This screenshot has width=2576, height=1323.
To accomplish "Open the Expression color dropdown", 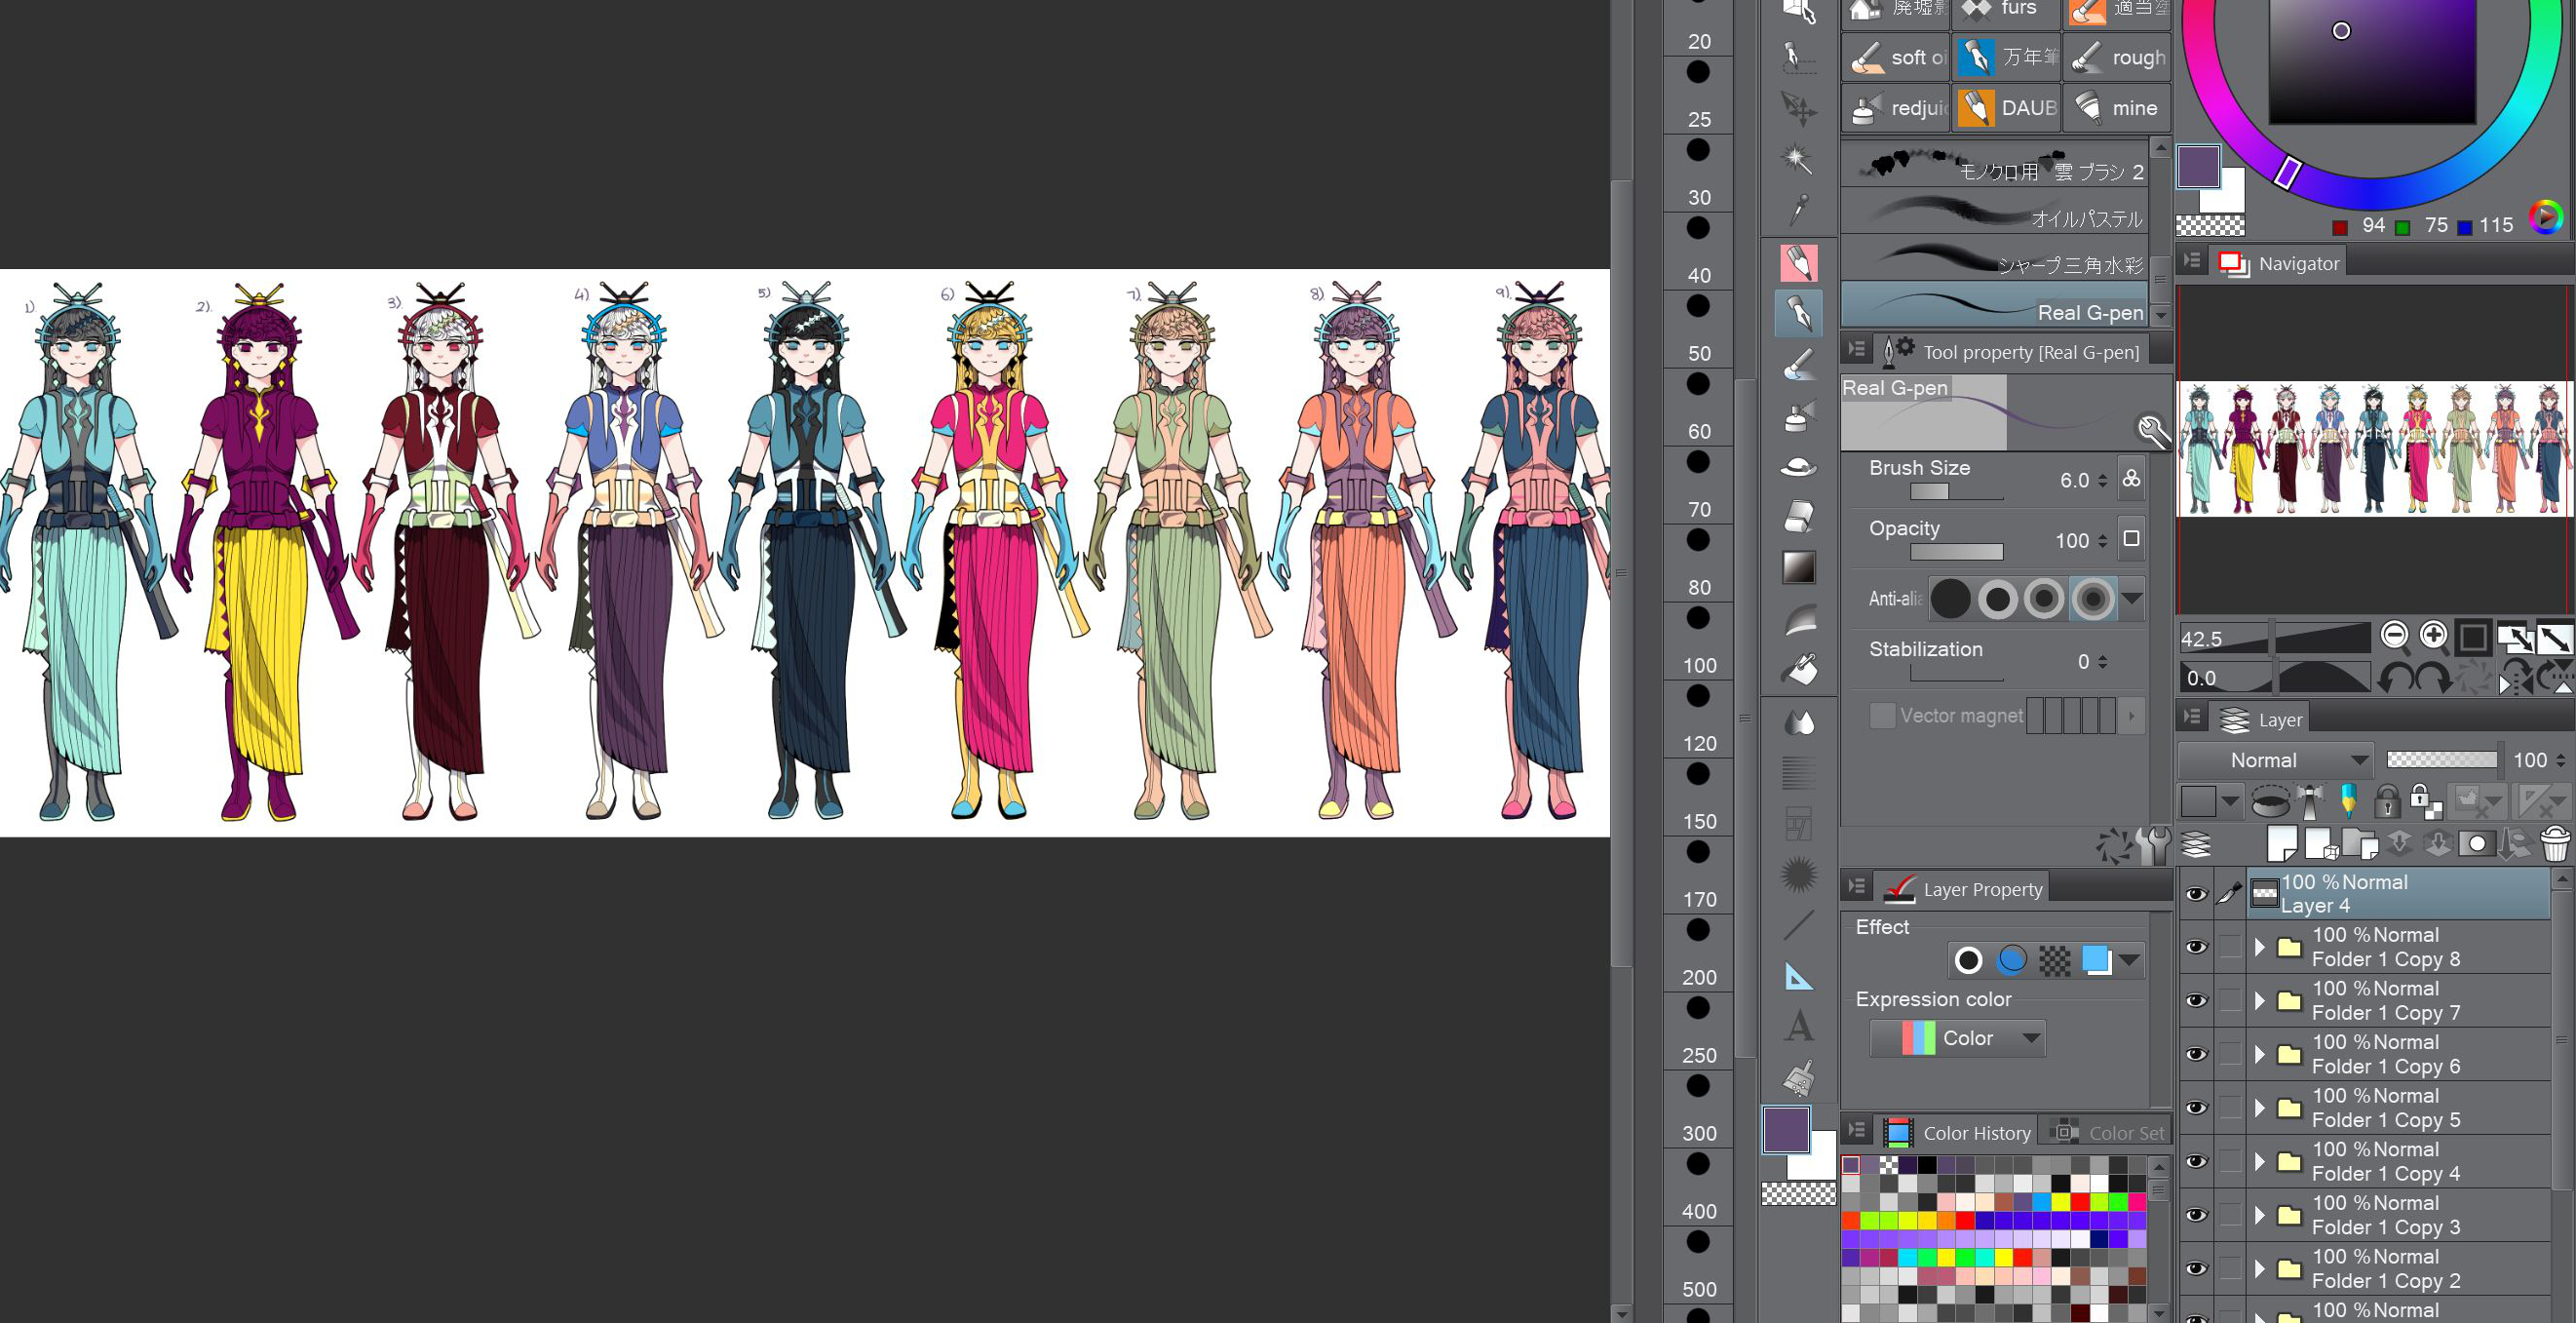I will click(x=1957, y=1038).
